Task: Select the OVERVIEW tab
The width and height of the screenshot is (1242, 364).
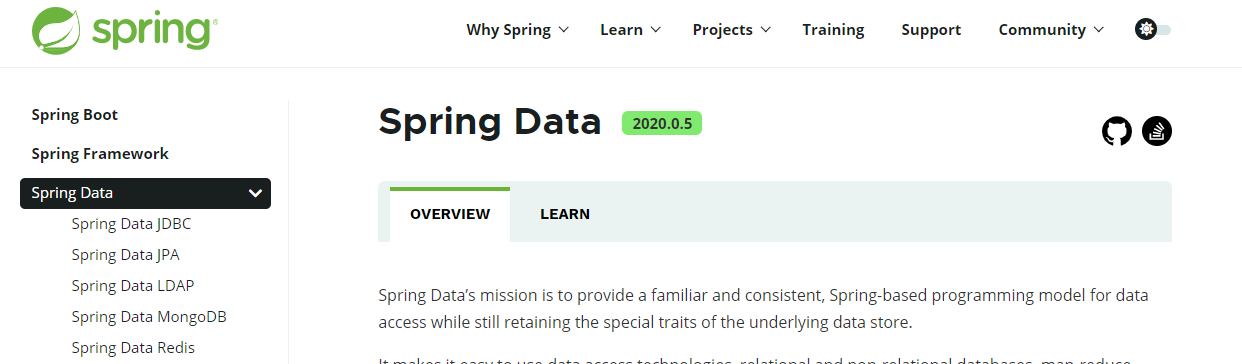Action: point(450,214)
